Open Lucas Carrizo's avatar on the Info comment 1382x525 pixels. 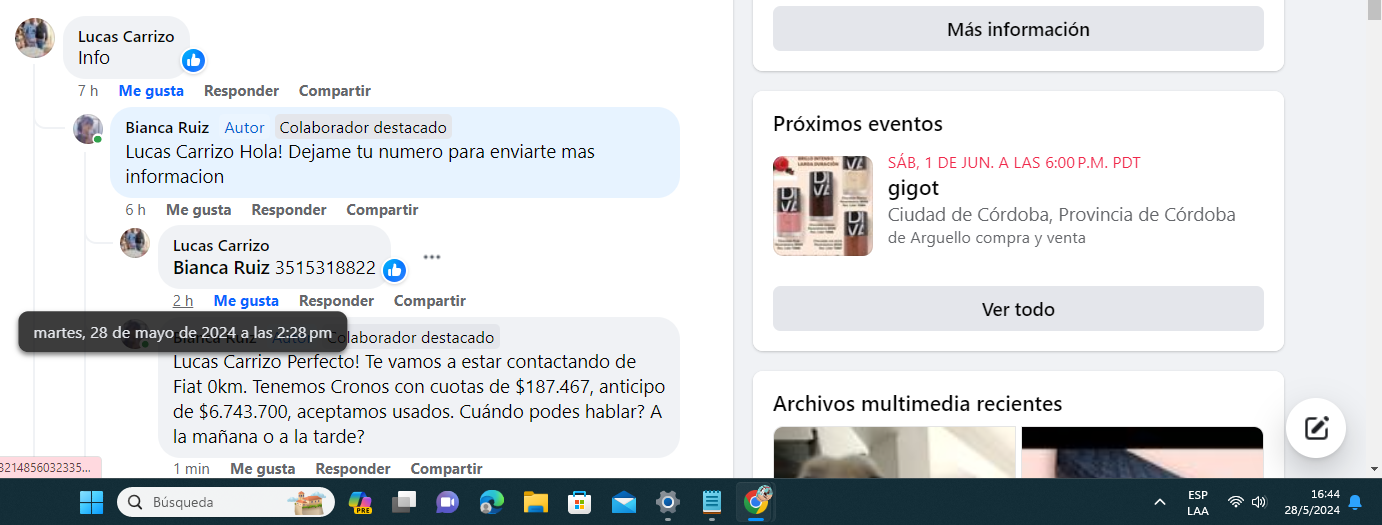coord(35,38)
